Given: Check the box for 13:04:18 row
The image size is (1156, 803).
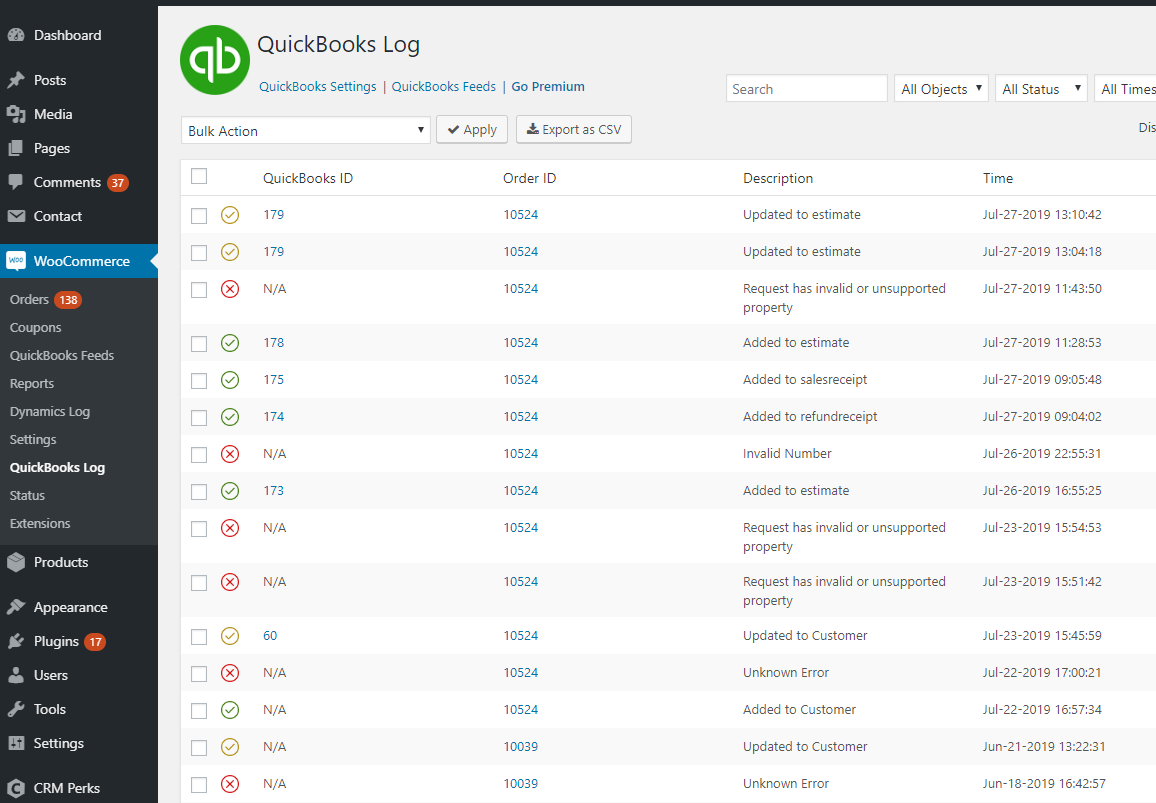Looking at the screenshot, I should [199, 253].
